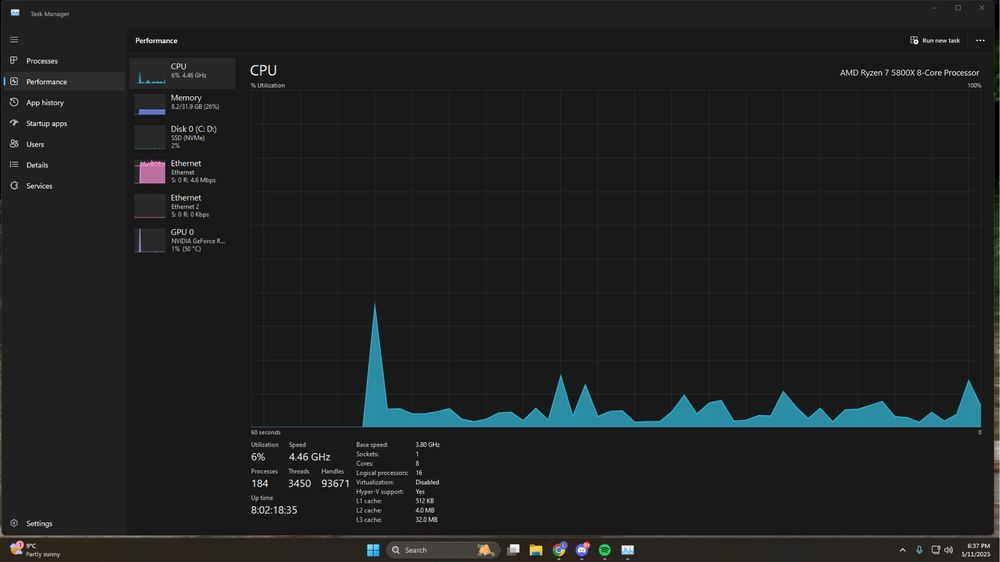Open File Explorer from taskbar

point(536,550)
